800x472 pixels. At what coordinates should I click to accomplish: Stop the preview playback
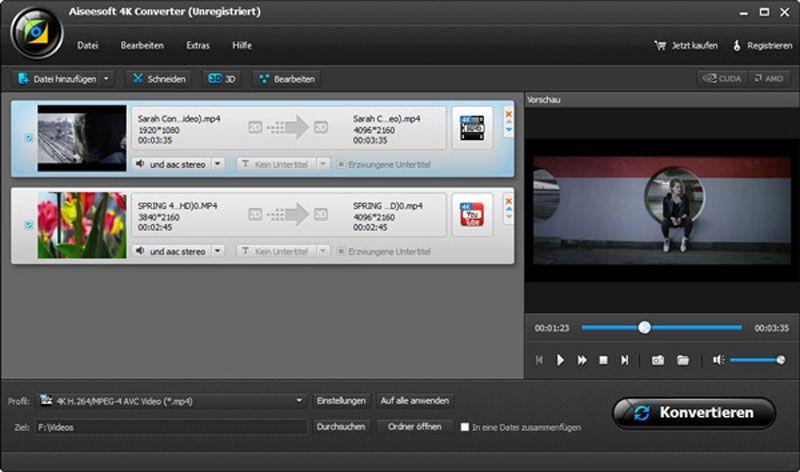click(x=603, y=360)
